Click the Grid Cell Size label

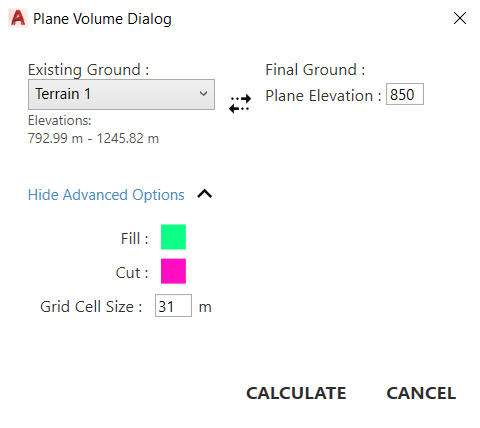coord(91,307)
